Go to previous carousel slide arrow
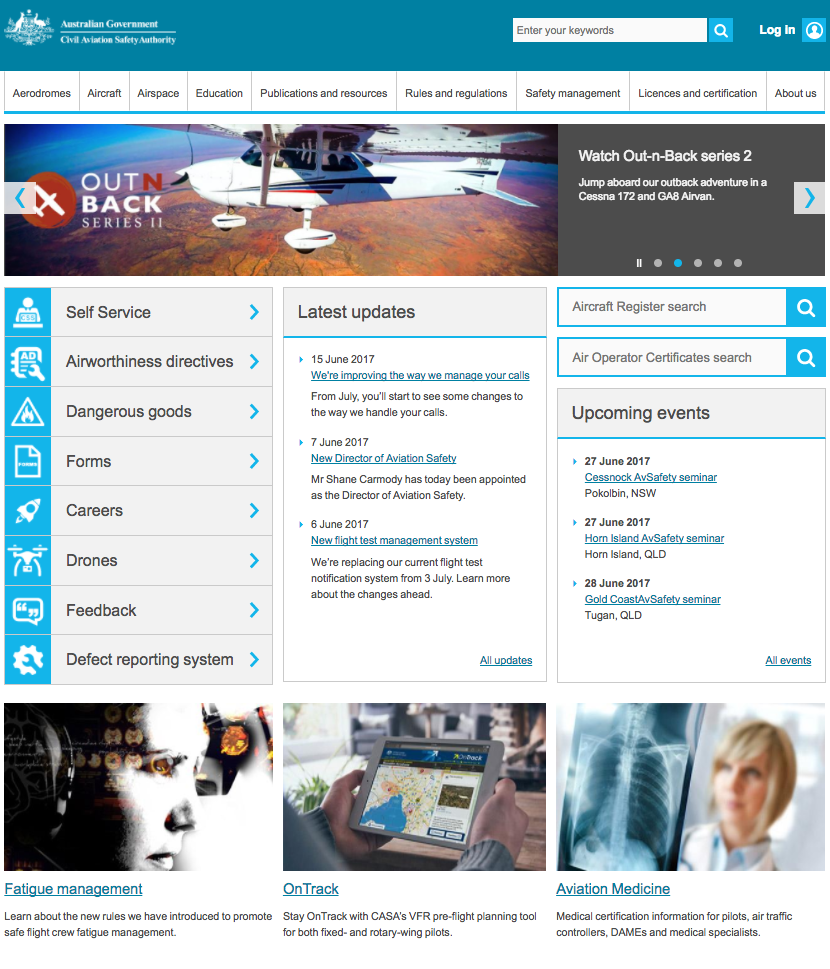The width and height of the screenshot is (830, 969). click(x=20, y=198)
